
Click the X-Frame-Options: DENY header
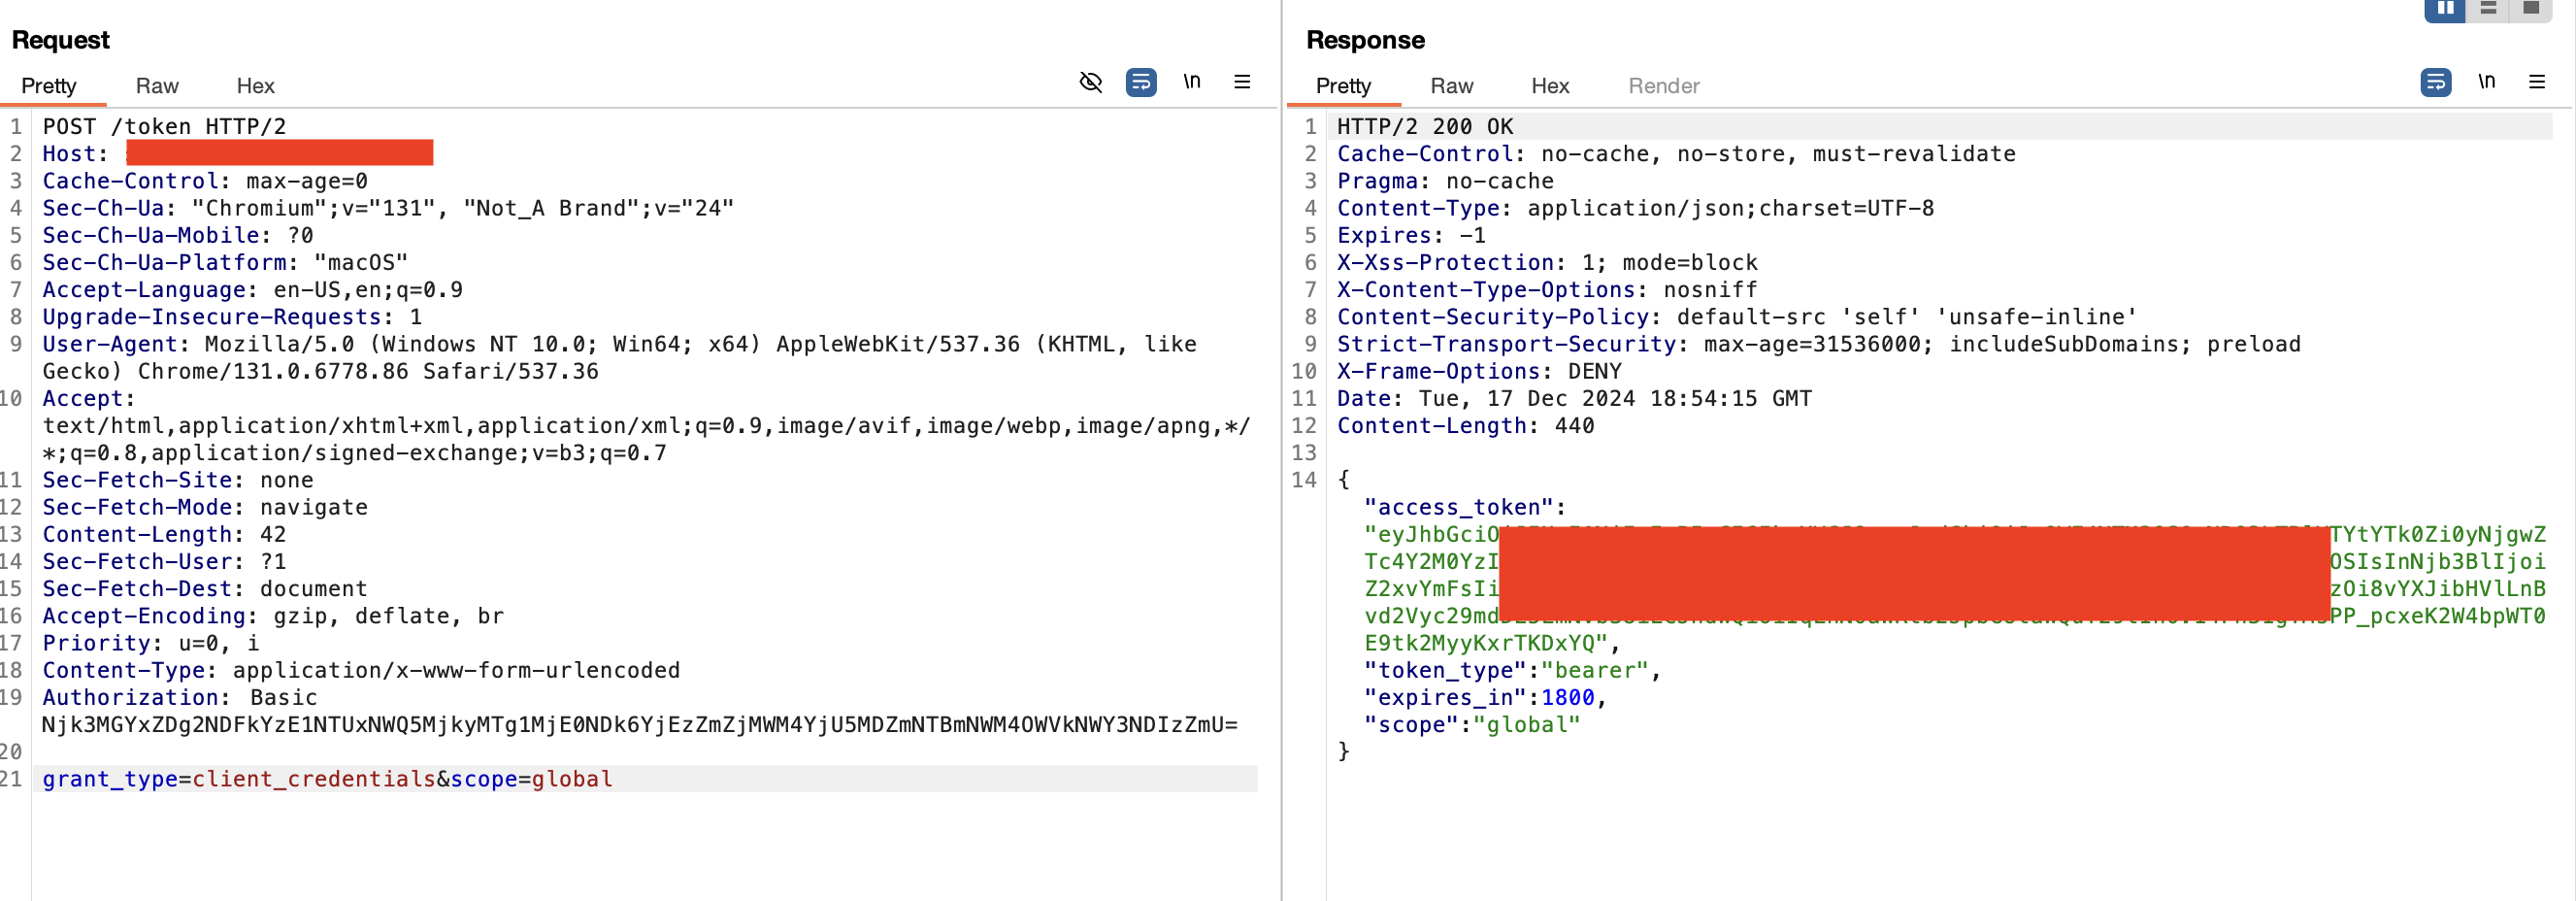pyautogui.click(x=1479, y=371)
